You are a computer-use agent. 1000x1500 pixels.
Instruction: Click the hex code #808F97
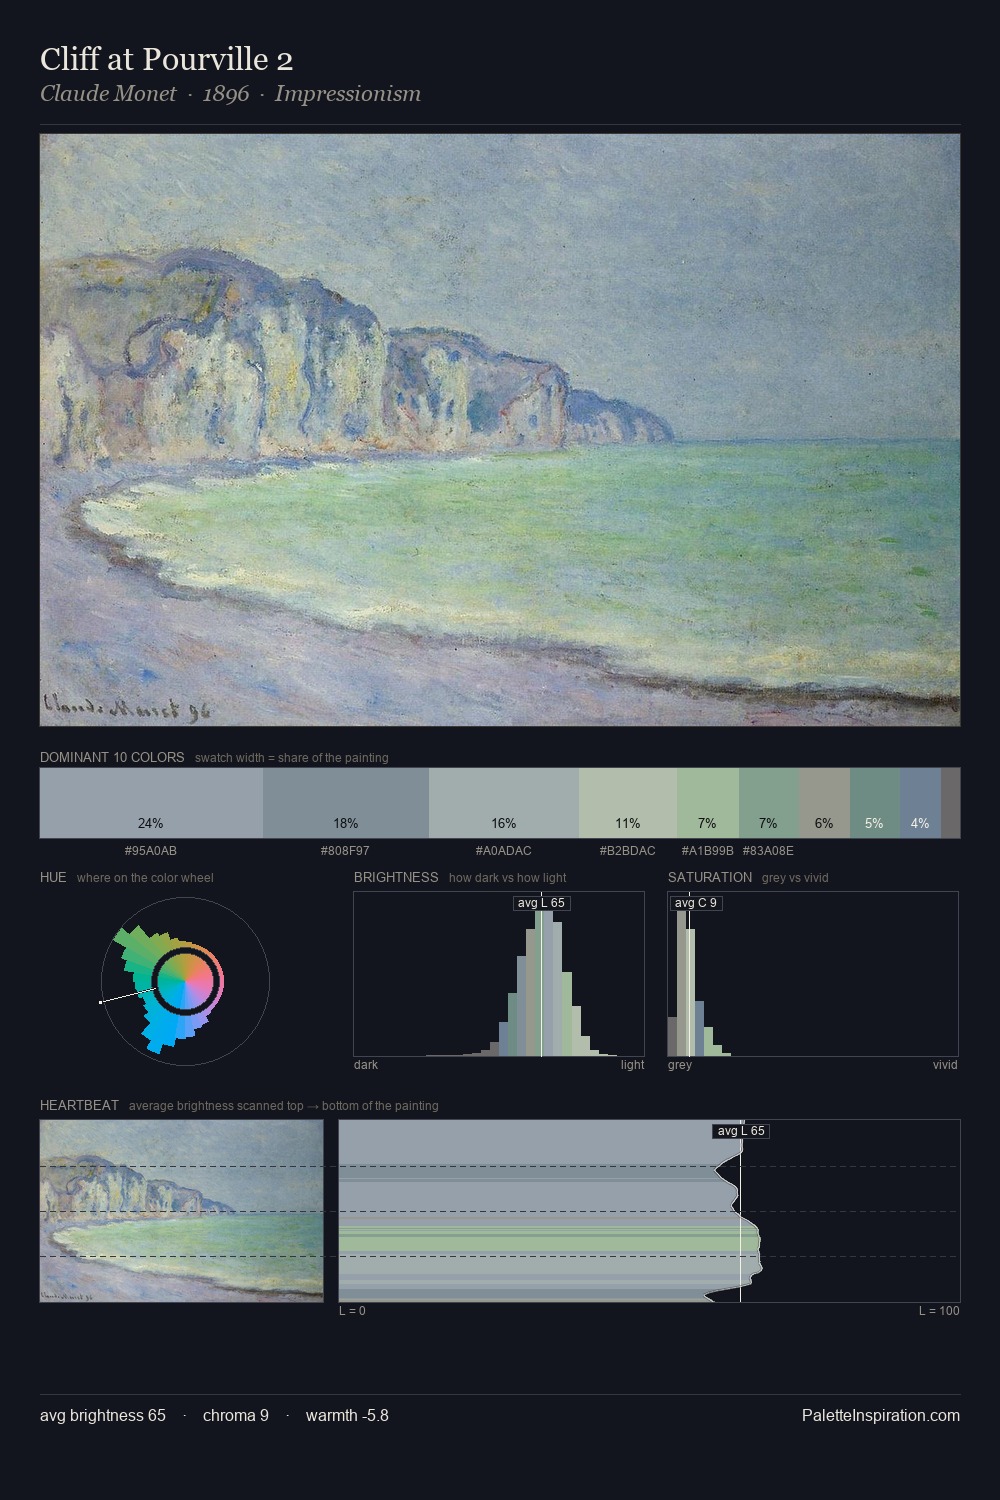click(x=345, y=851)
